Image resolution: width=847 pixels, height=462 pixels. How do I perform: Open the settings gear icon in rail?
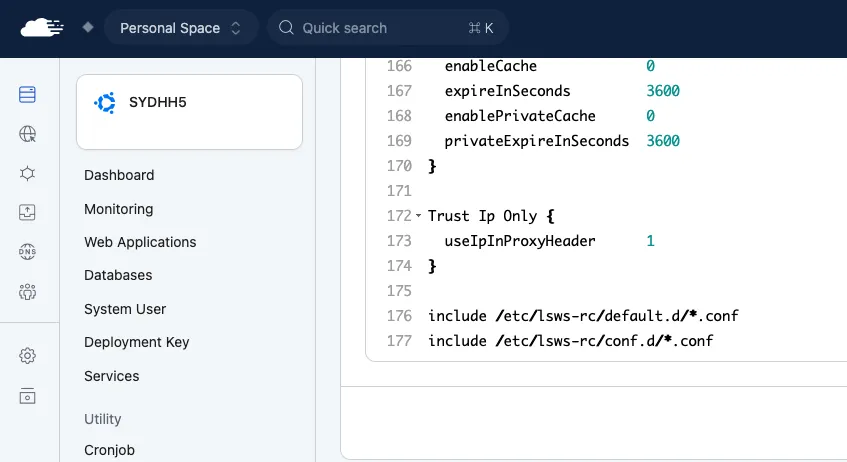point(28,356)
